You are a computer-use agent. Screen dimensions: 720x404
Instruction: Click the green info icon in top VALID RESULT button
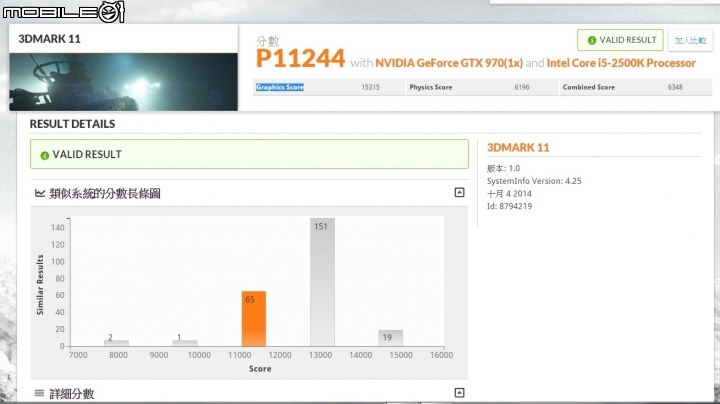(x=592, y=40)
